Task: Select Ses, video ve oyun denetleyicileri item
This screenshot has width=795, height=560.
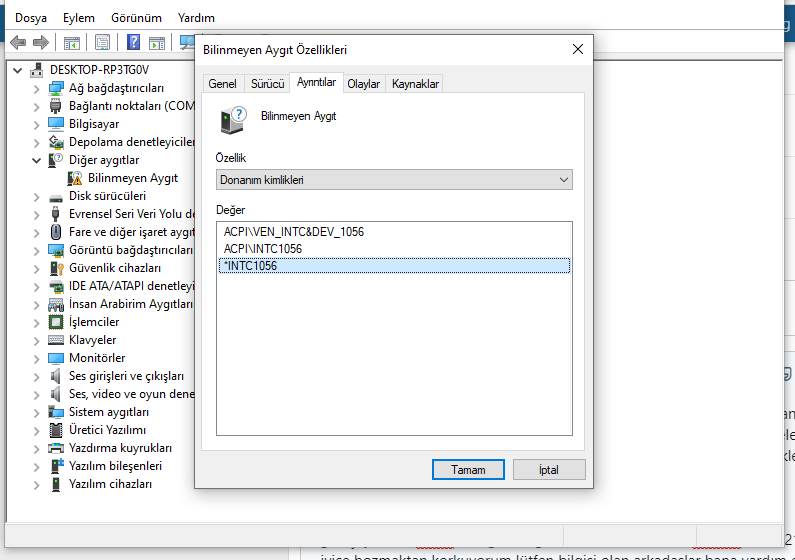Action: pyautogui.click(x=131, y=394)
